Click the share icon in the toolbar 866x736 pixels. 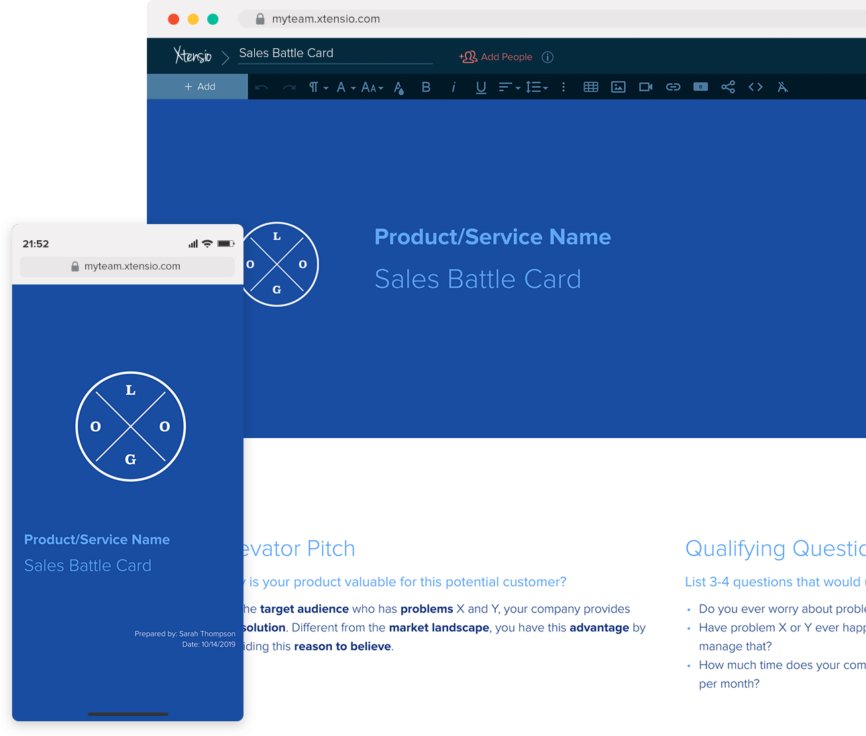728,87
